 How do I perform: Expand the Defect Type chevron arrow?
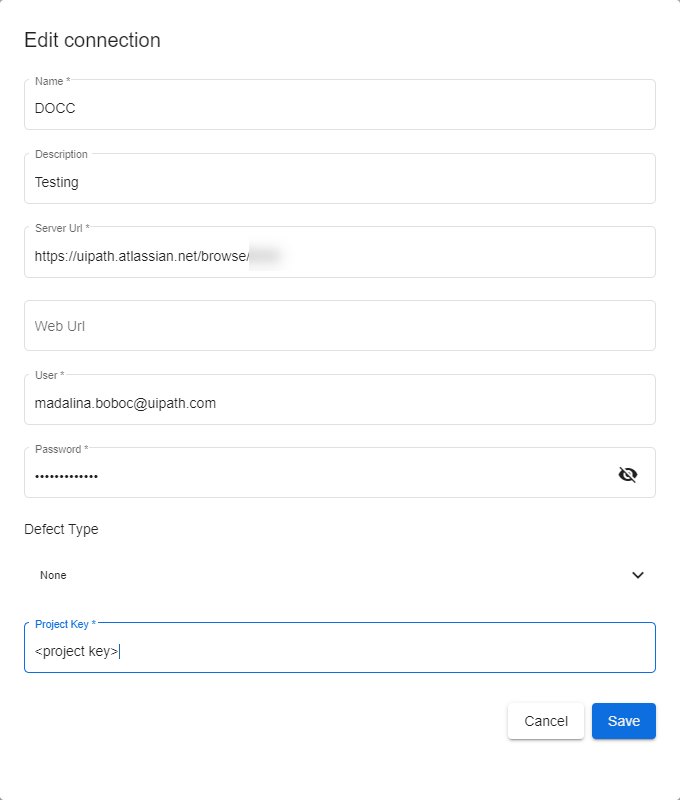pyautogui.click(x=638, y=575)
